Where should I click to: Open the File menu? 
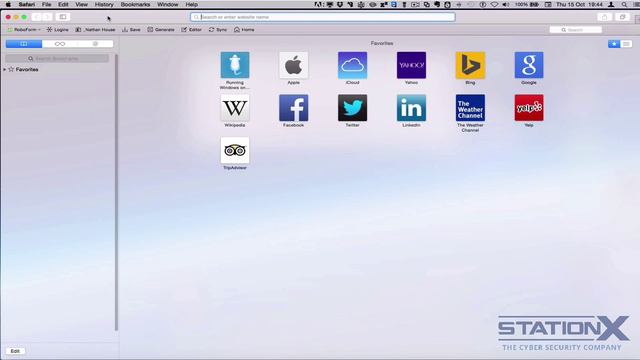pos(47,4)
